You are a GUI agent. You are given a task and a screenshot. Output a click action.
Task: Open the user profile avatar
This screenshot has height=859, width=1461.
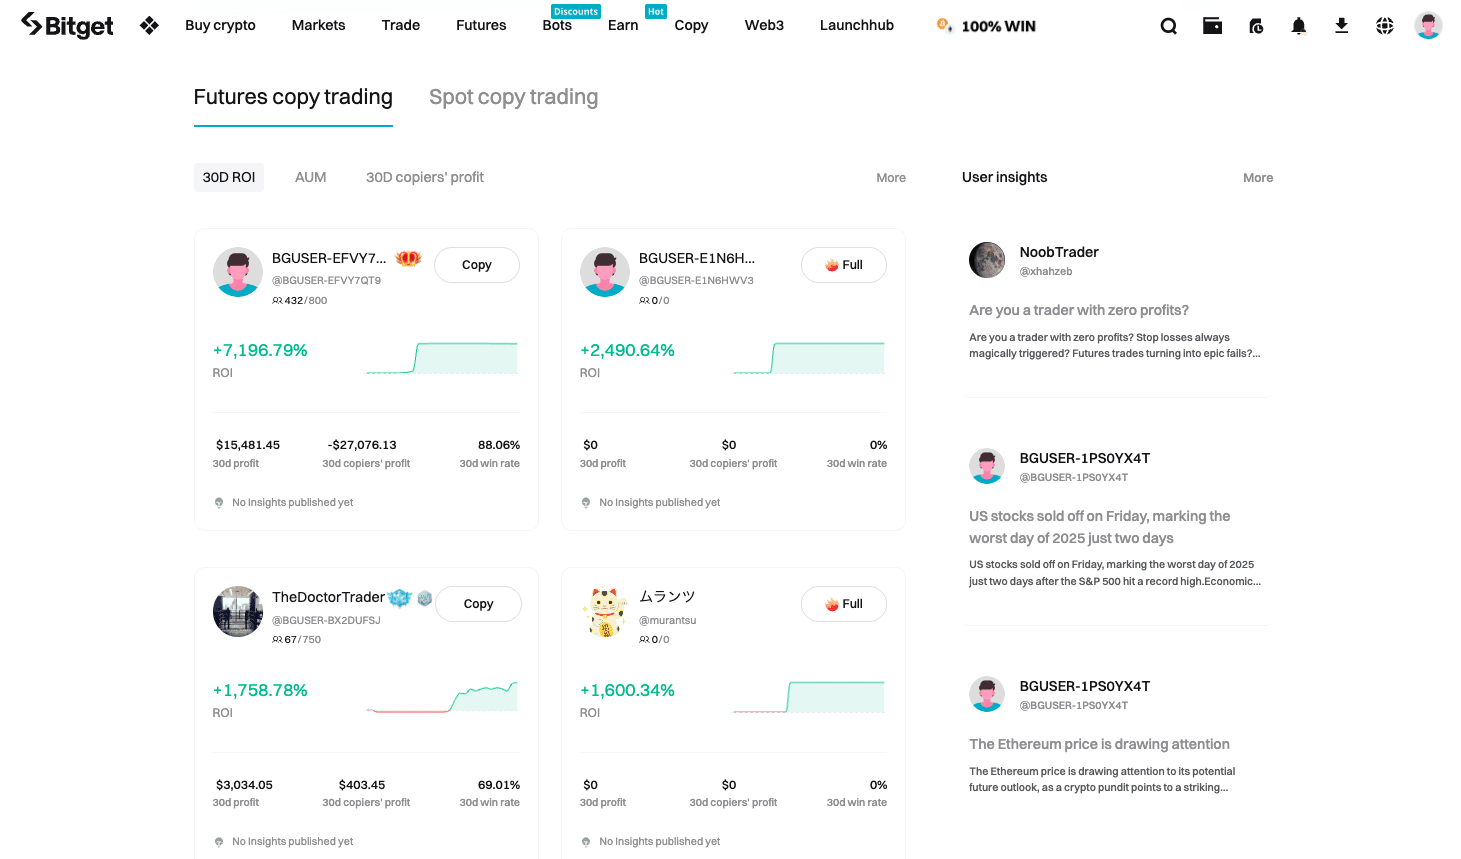pos(1428,26)
